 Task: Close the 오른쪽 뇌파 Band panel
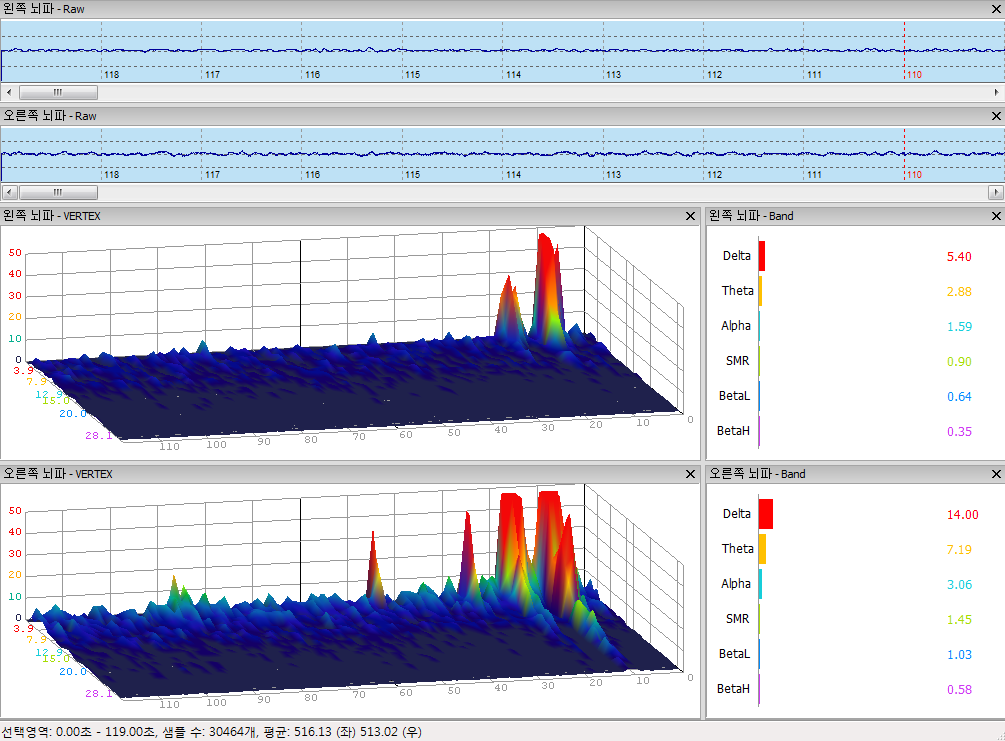point(995,474)
